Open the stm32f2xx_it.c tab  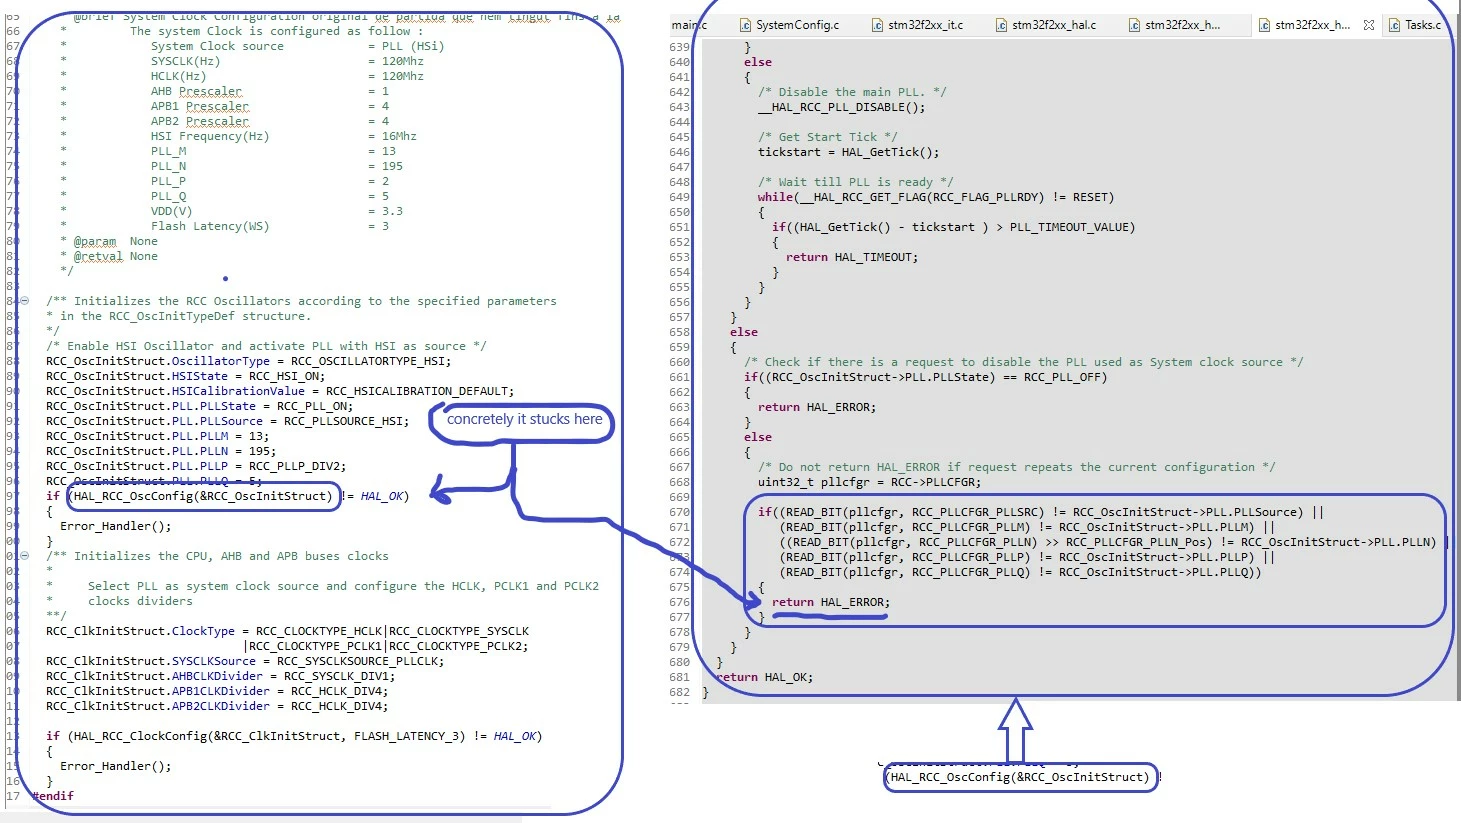(917, 25)
